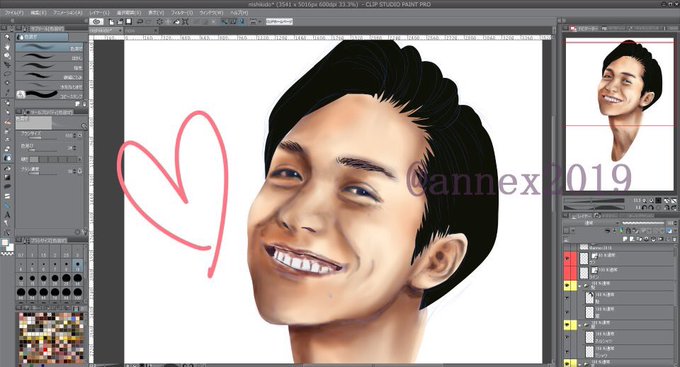Click the Save toolbar icon
680x367 pixels.
tap(128, 21)
